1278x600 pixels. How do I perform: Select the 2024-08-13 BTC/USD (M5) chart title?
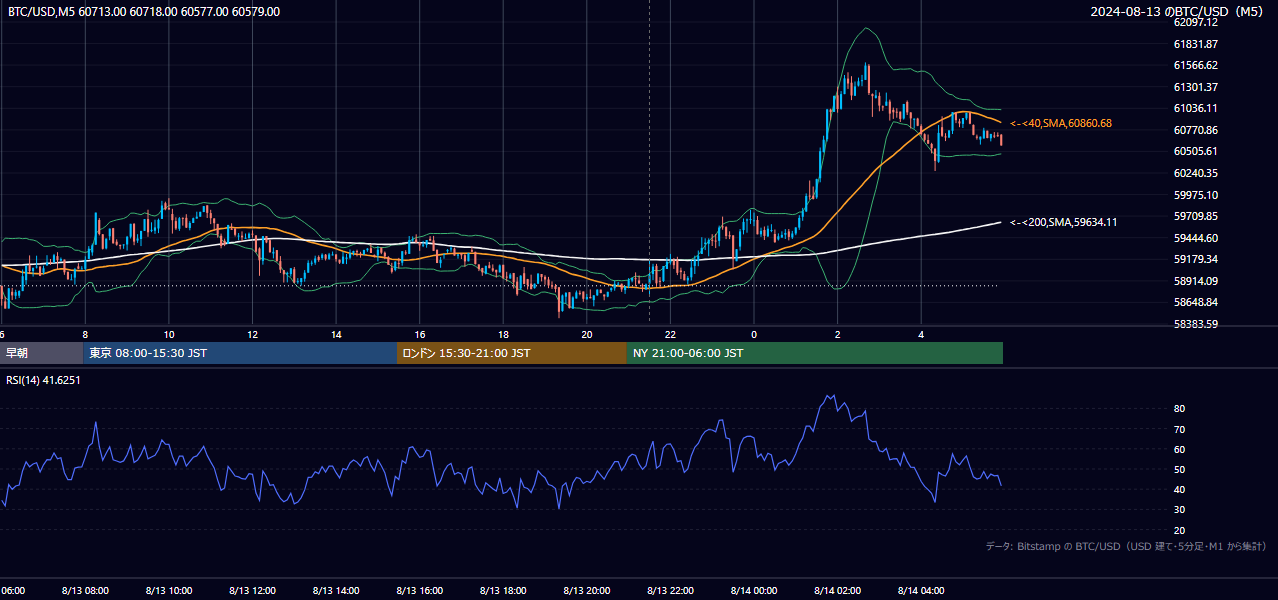pos(1178,12)
